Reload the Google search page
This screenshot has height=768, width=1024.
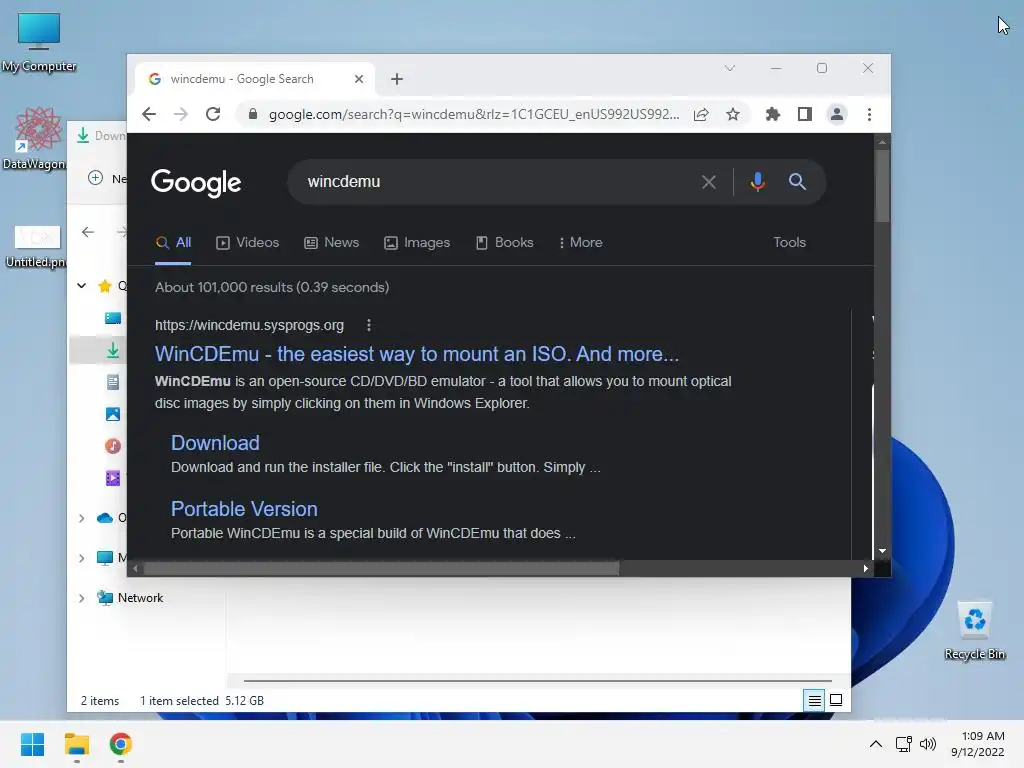click(213, 114)
